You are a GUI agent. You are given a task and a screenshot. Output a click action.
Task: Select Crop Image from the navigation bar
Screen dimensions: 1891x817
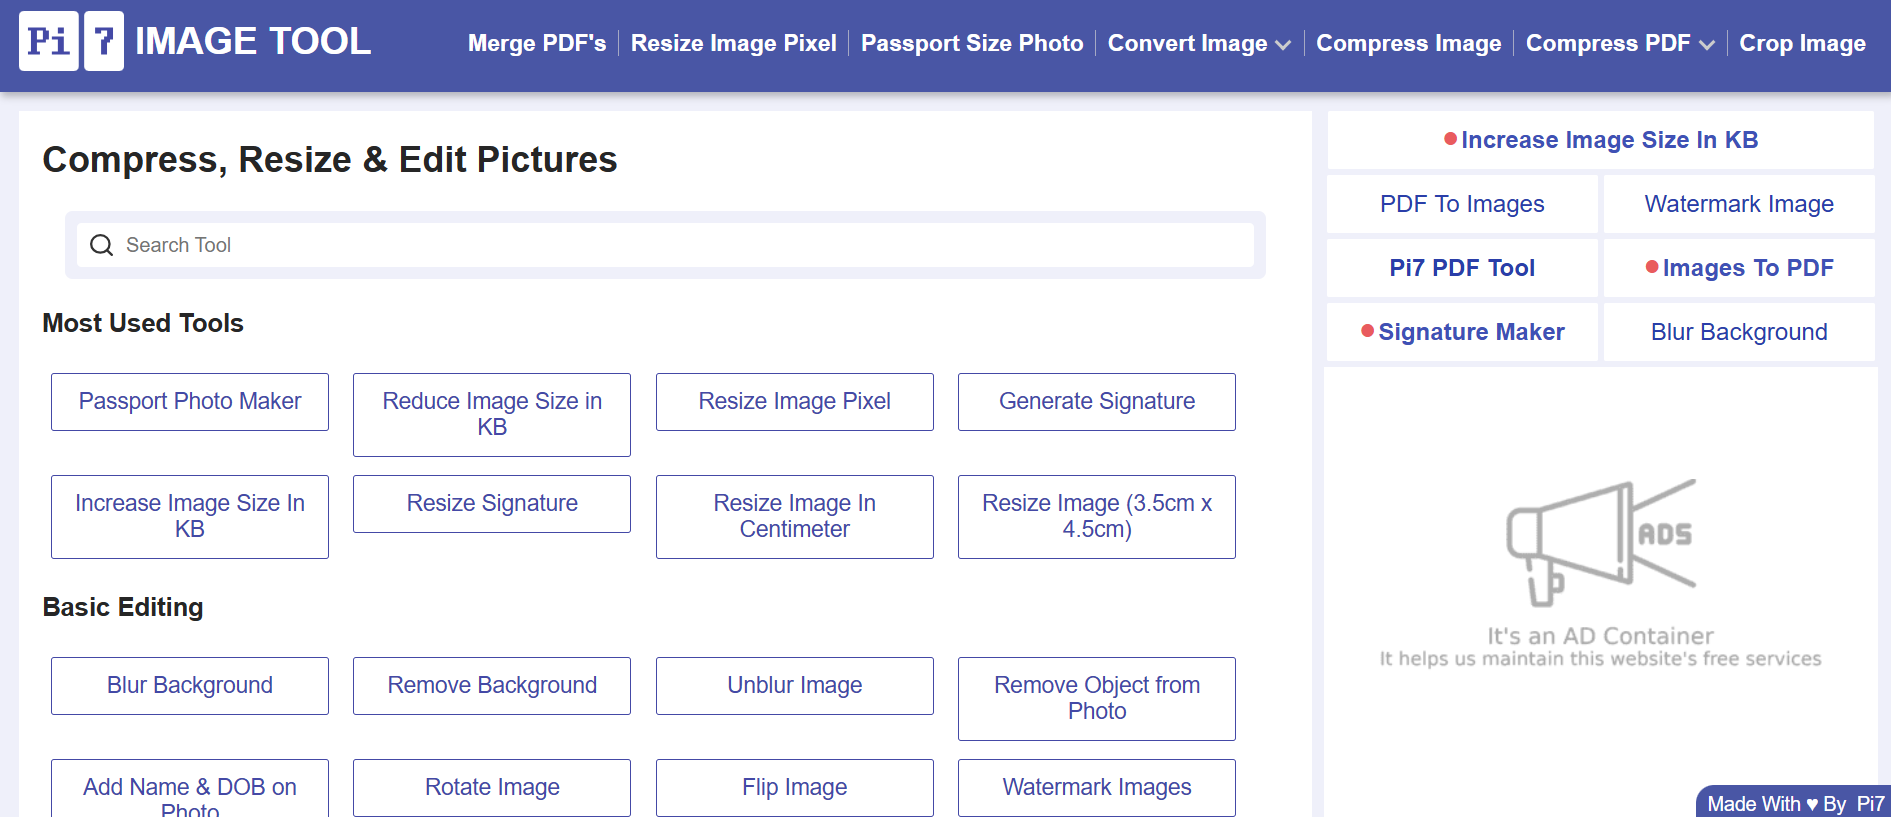1802,43
